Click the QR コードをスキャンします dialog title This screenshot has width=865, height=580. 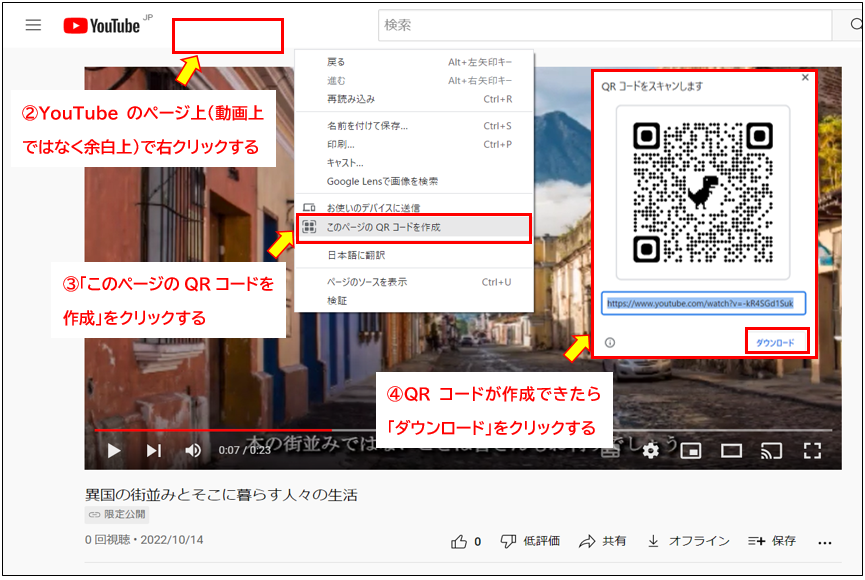click(652, 87)
